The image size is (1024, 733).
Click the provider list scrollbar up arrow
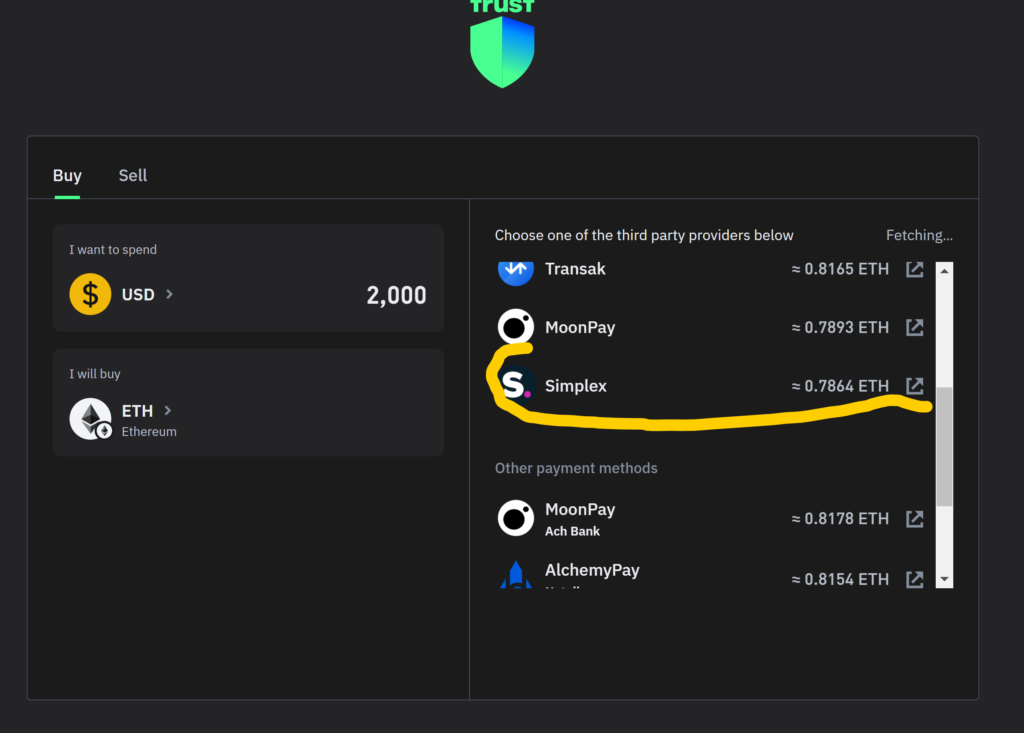944,270
